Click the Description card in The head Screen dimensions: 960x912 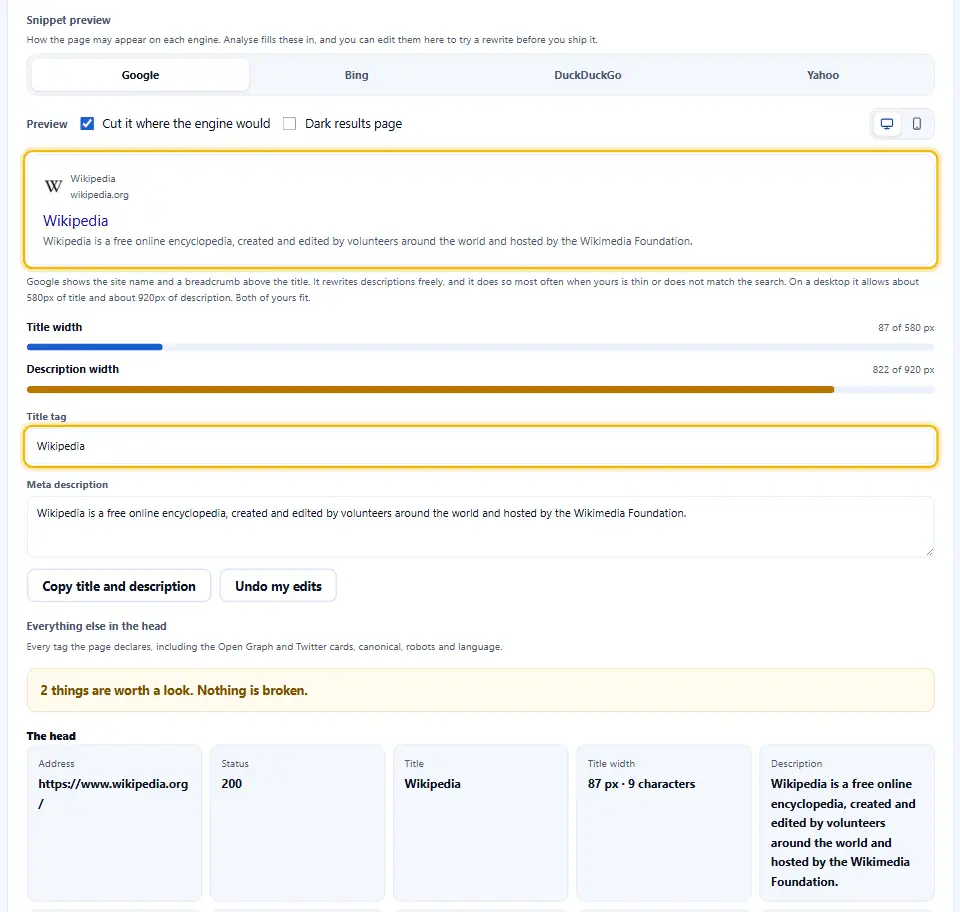(x=847, y=823)
